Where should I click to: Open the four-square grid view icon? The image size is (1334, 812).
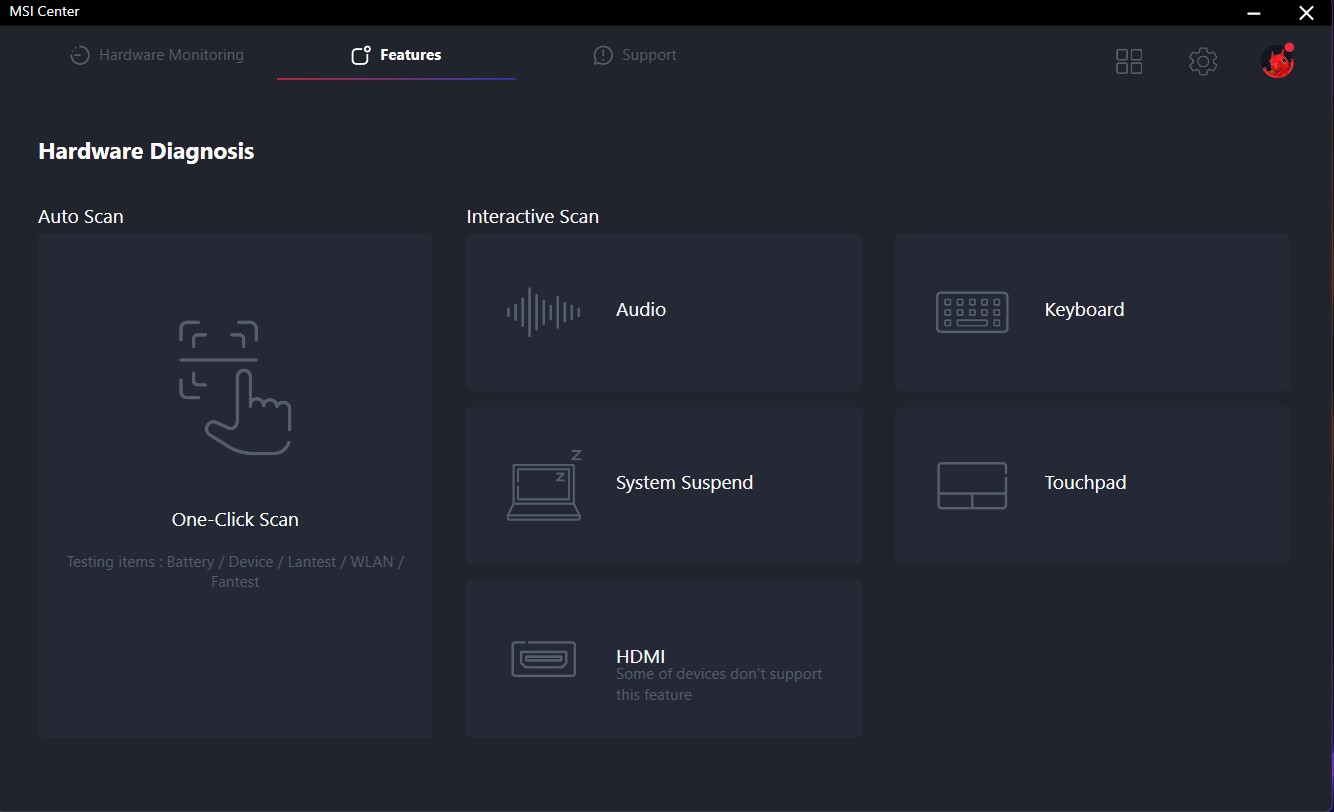1128,61
